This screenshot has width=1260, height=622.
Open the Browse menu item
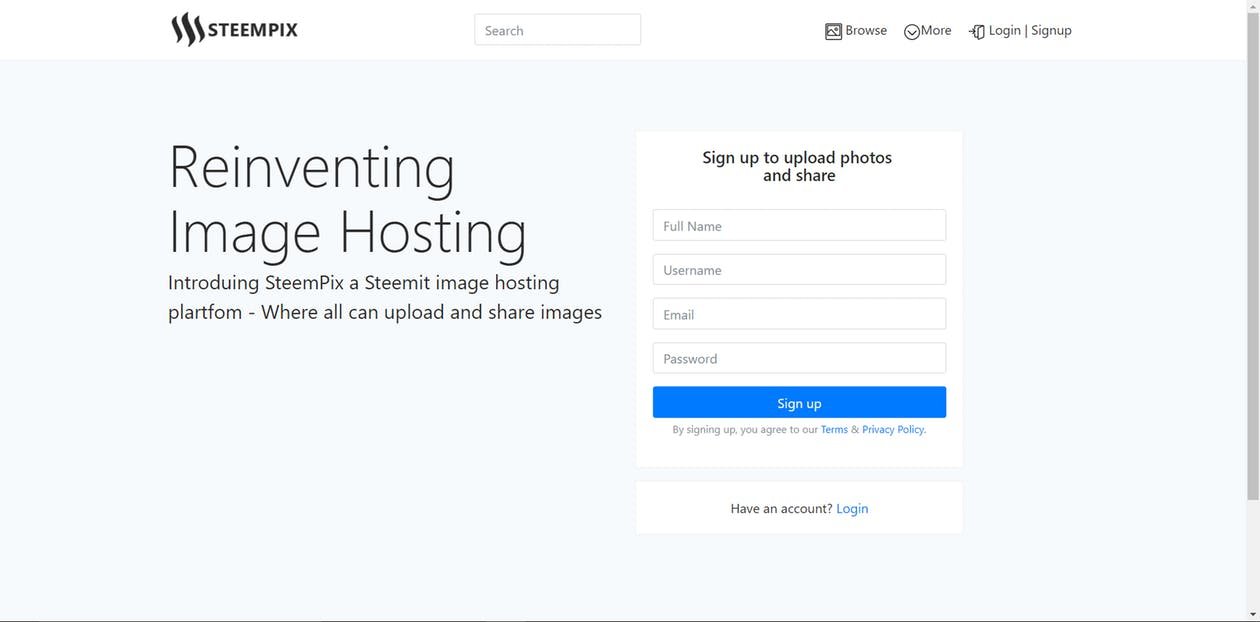point(856,31)
